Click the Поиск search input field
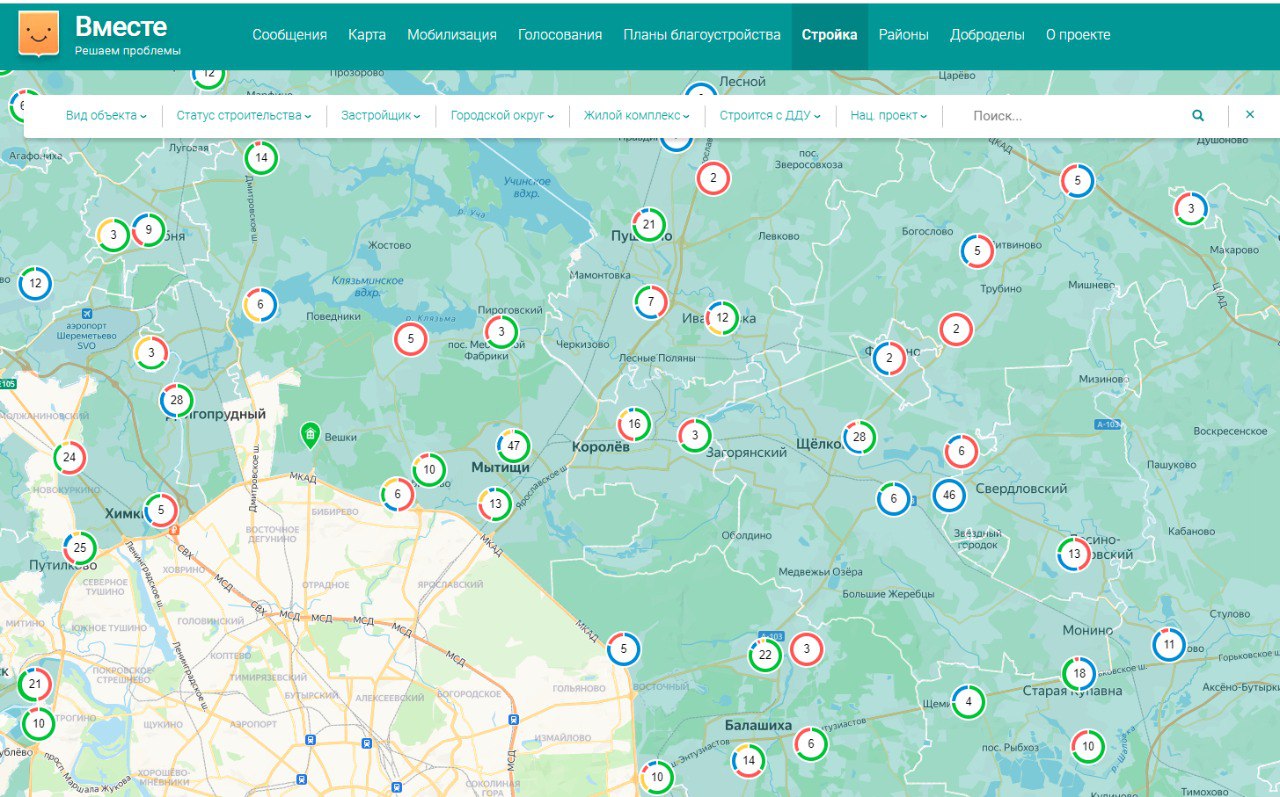The width and height of the screenshot is (1280, 797). tap(1070, 116)
